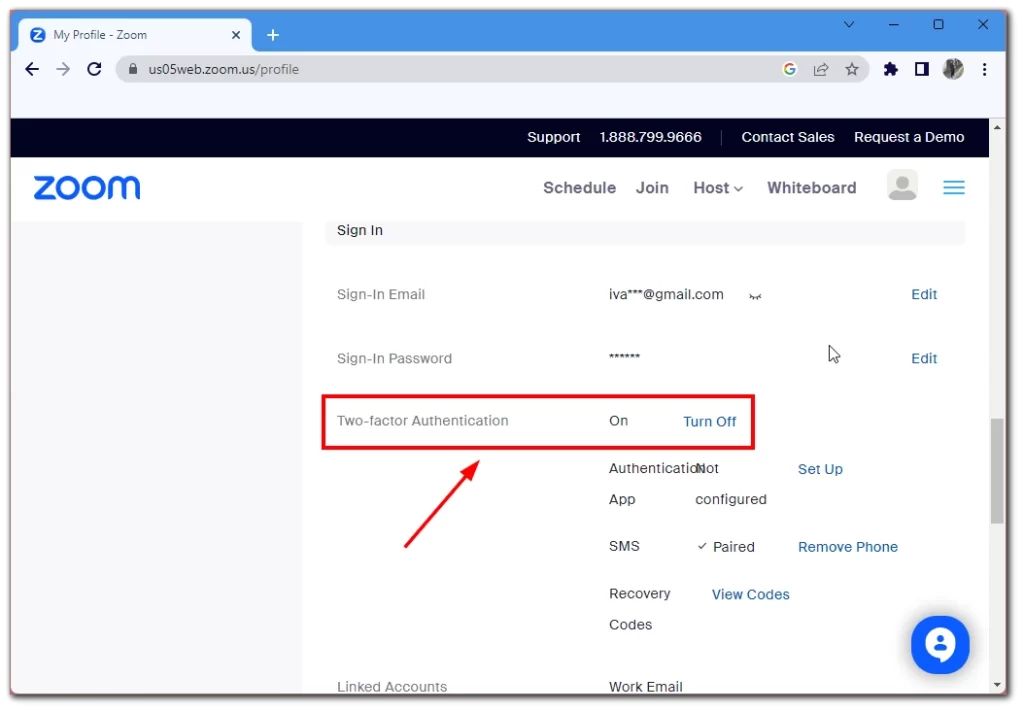1024x712 pixels.
Task: Set Up the Authentication App
Action: [x=820, y=470]
